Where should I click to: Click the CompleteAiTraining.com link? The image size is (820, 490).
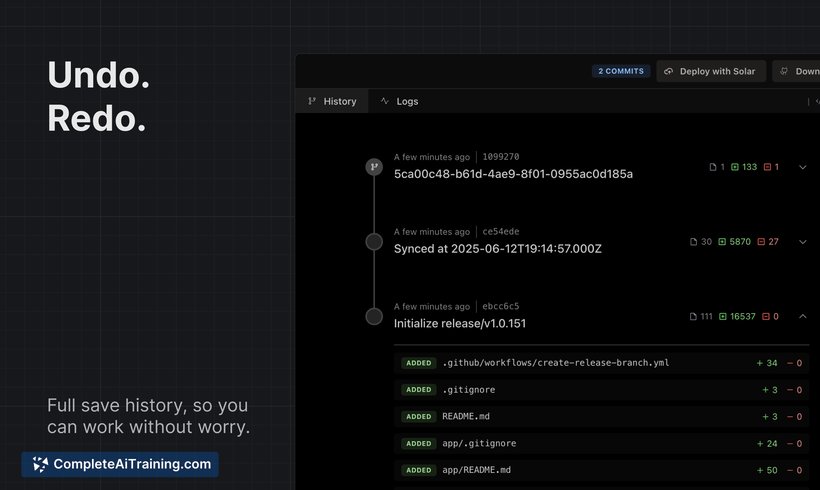[120, 464]
